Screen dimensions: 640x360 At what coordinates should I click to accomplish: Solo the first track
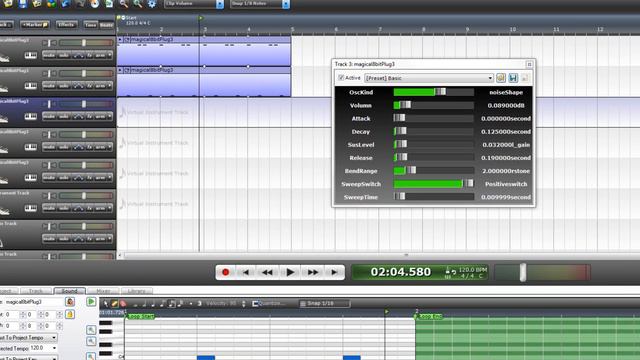pyautogui.click(x=64, y=55)
